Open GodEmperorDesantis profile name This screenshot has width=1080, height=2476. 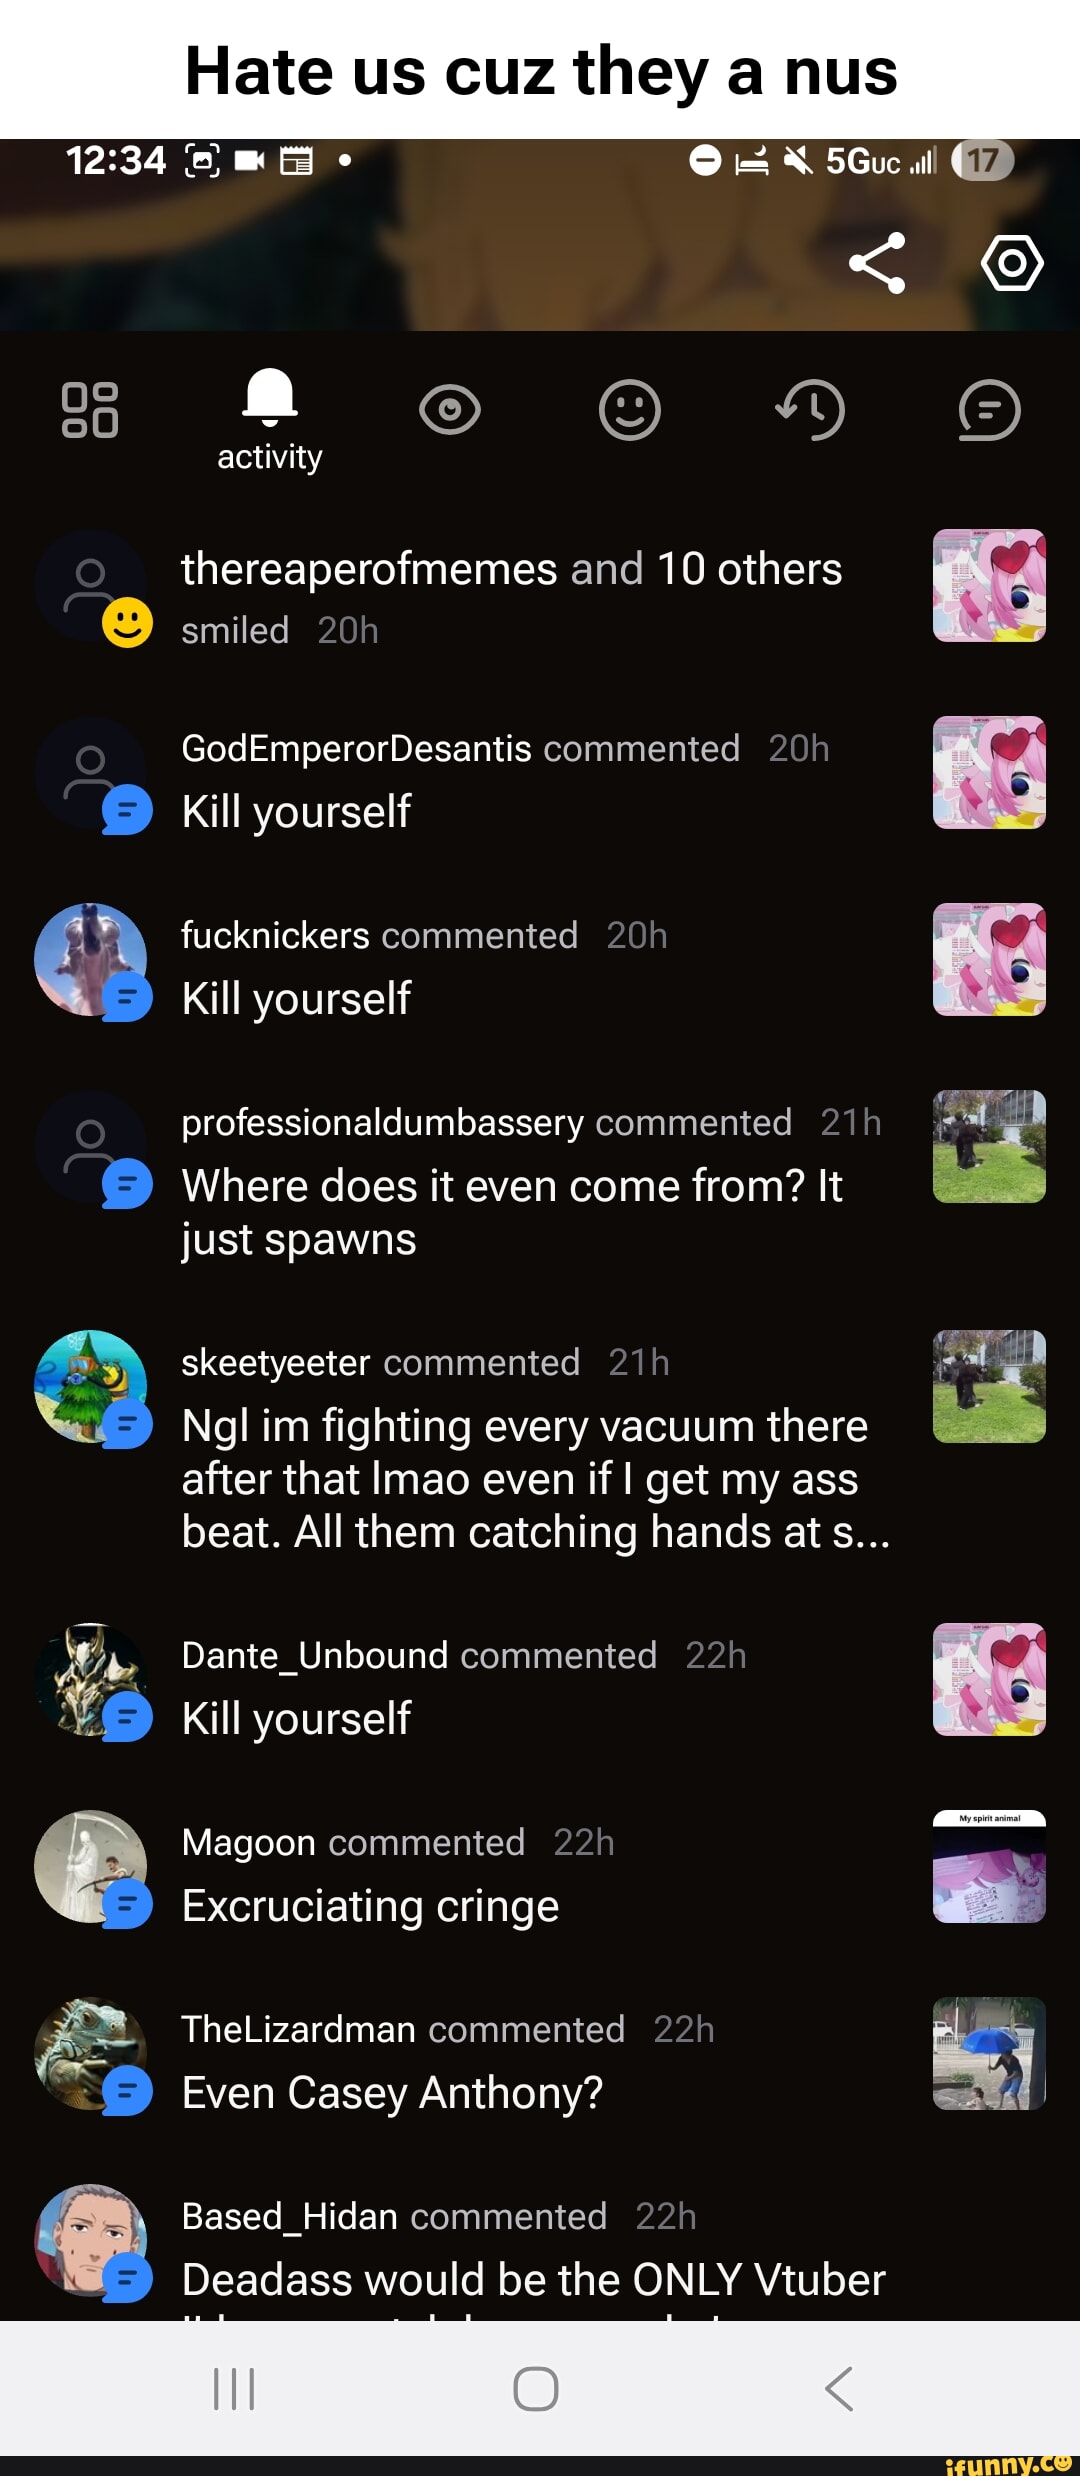click(x=356, y=748)
